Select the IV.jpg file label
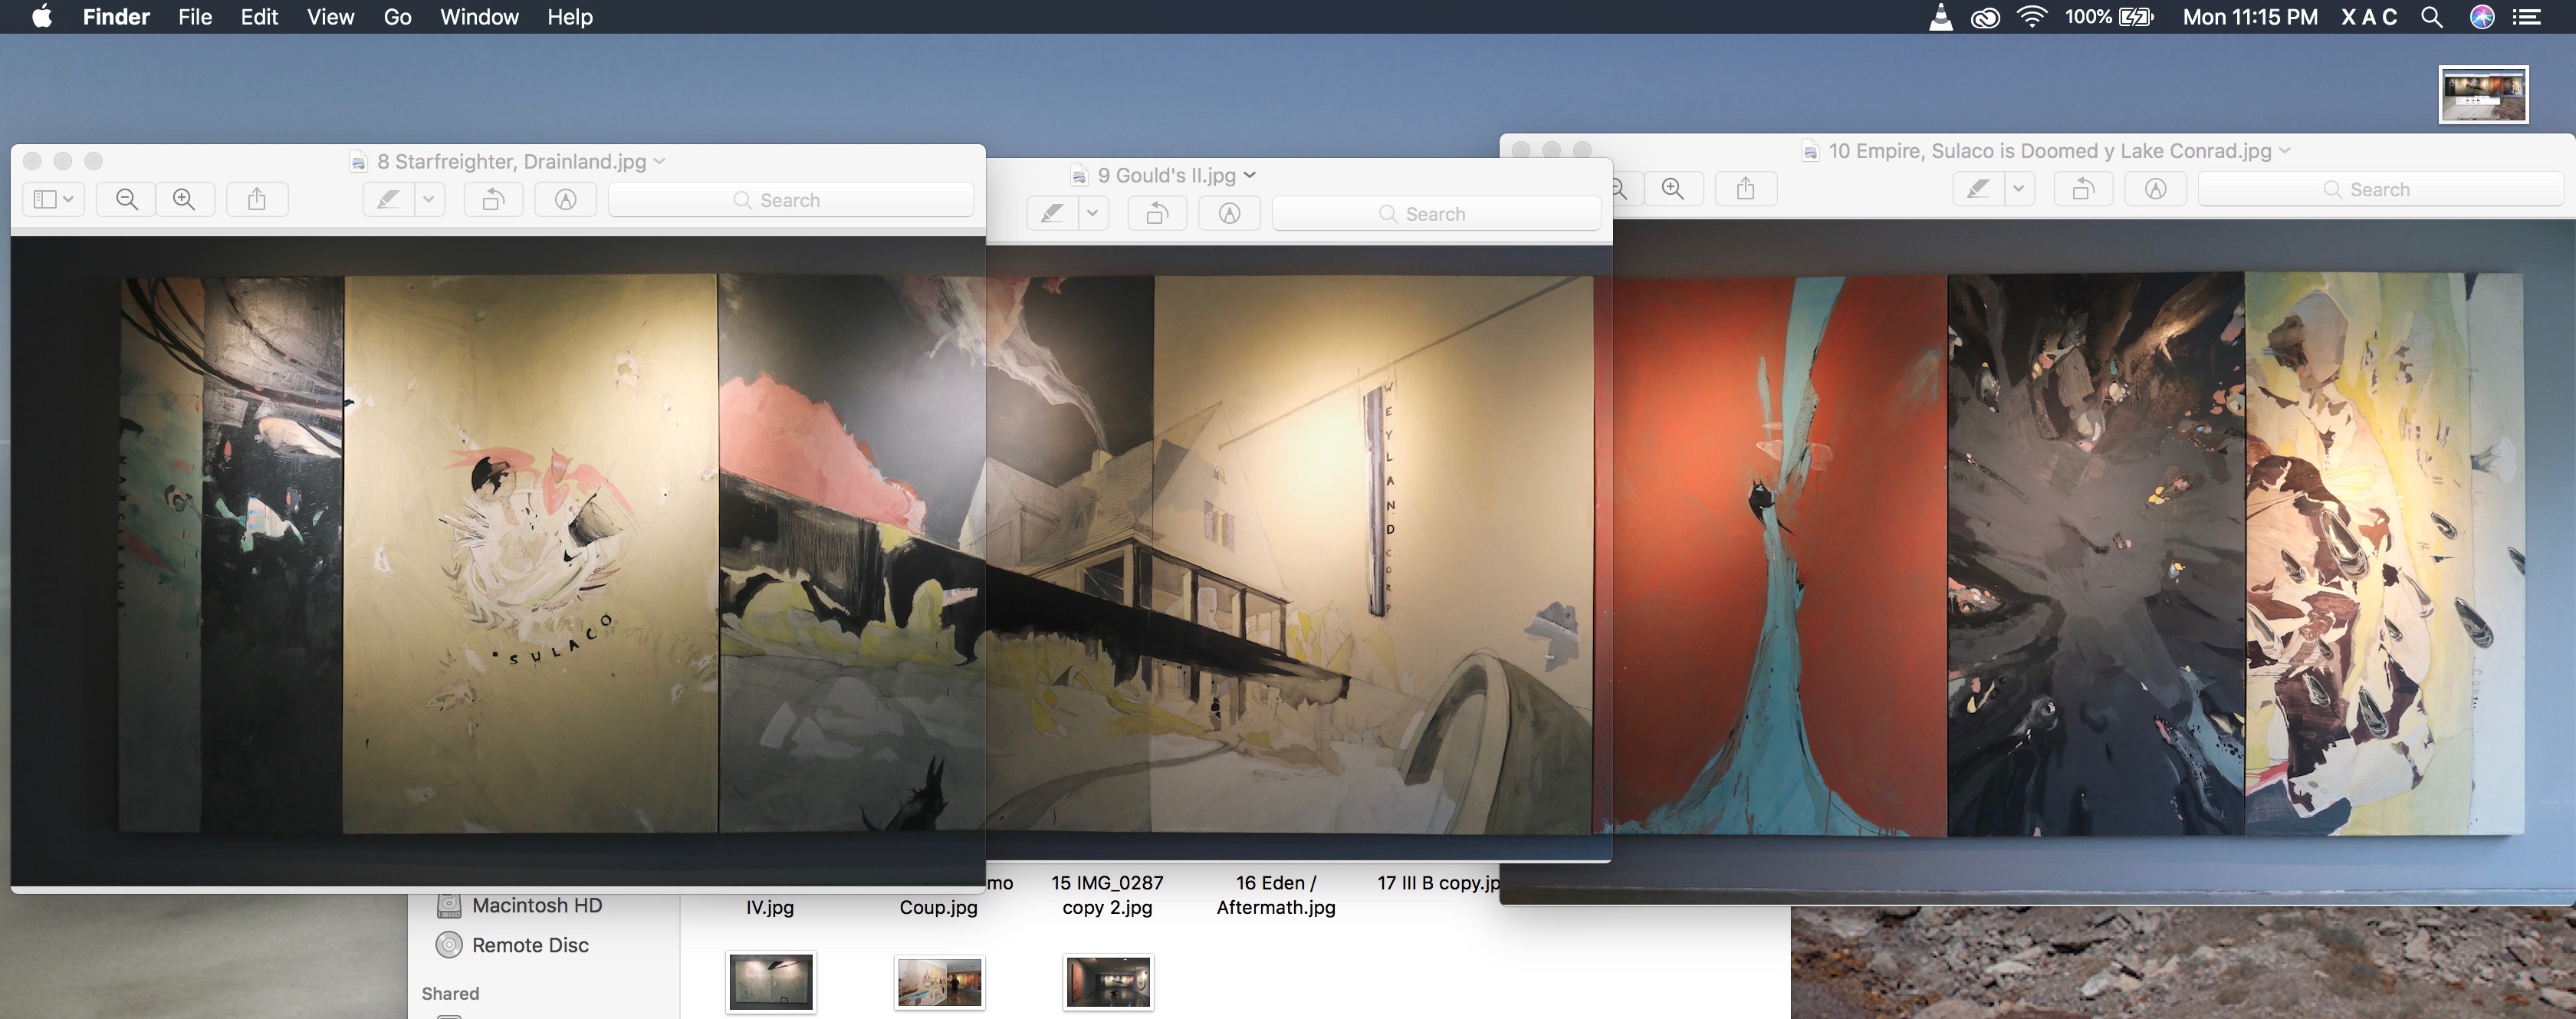Image resolution: width=2576 pixels, height=1019 pixels. tap(770, 907)
